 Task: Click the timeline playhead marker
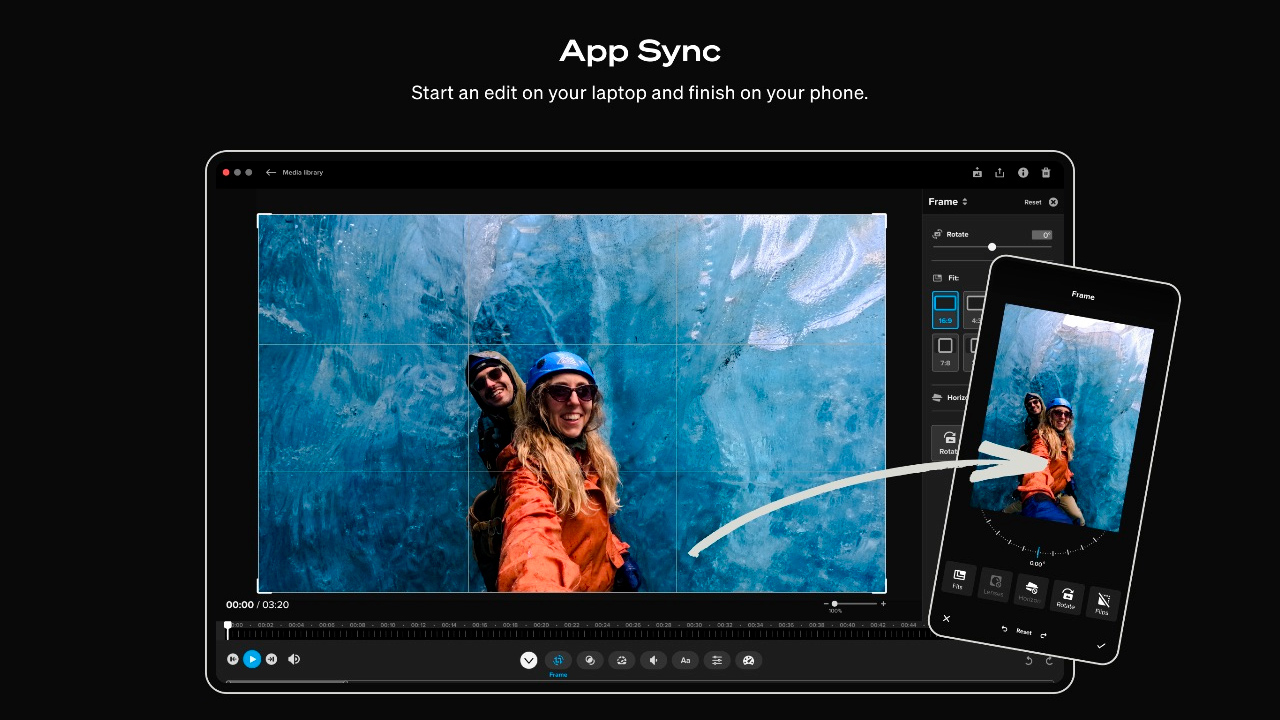pyautogui.click(x=228, y=628)
